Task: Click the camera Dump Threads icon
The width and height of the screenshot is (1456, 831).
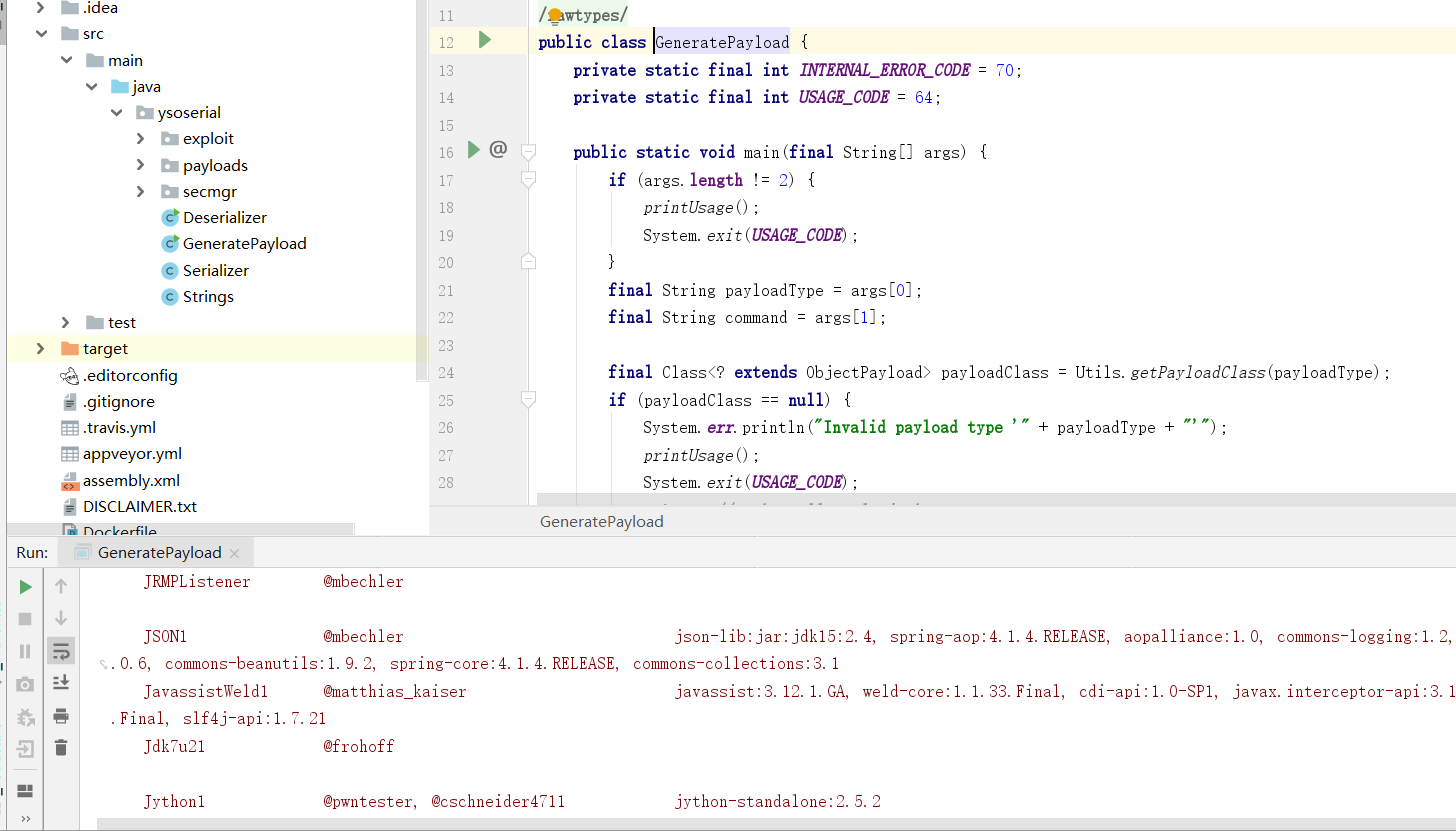Action: 25,684
